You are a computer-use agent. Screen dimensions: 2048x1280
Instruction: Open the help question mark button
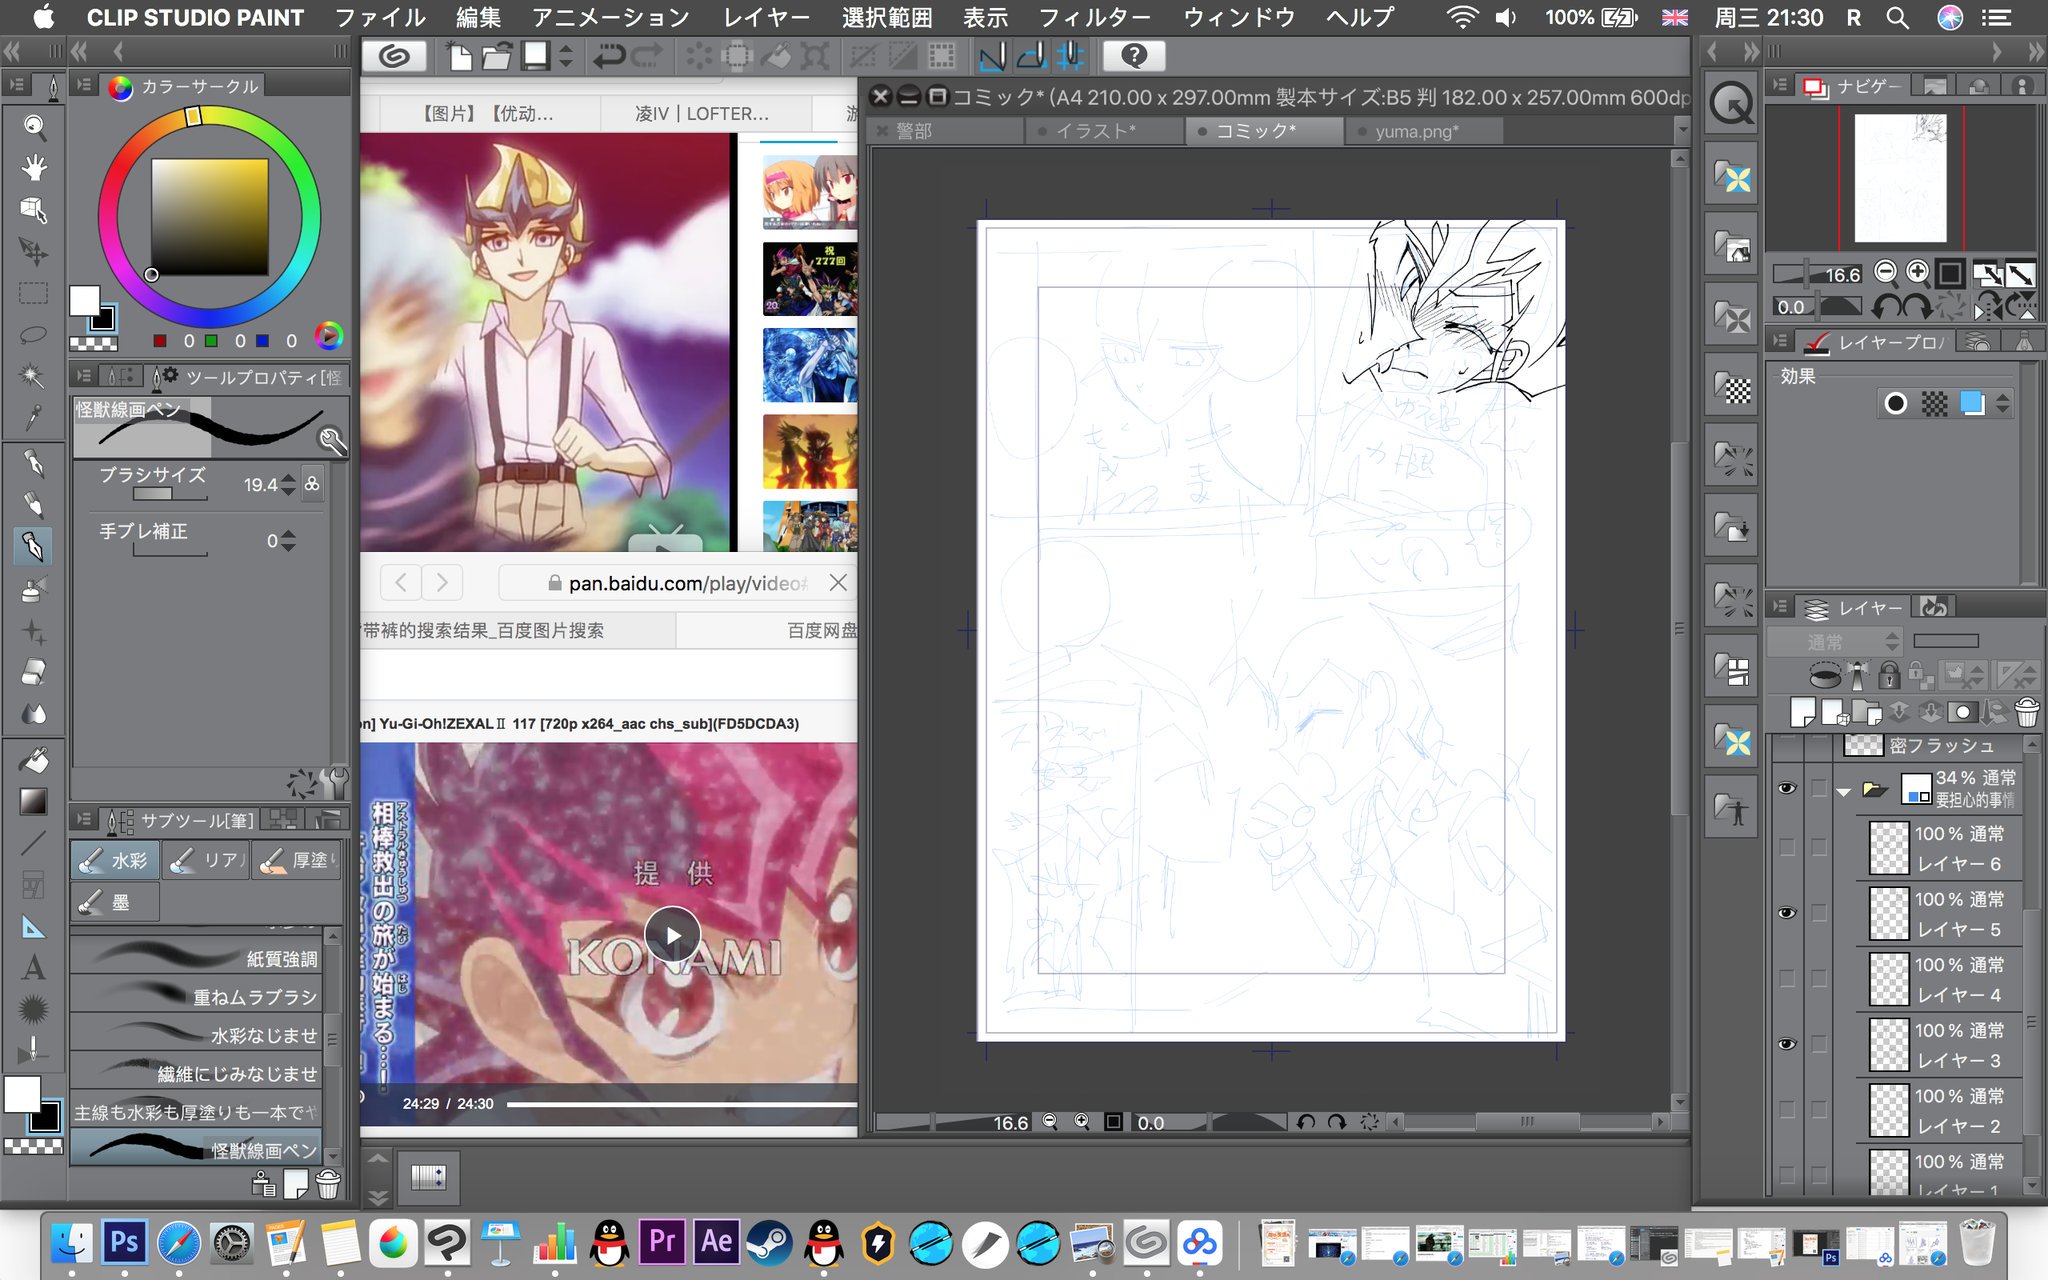1134,56
